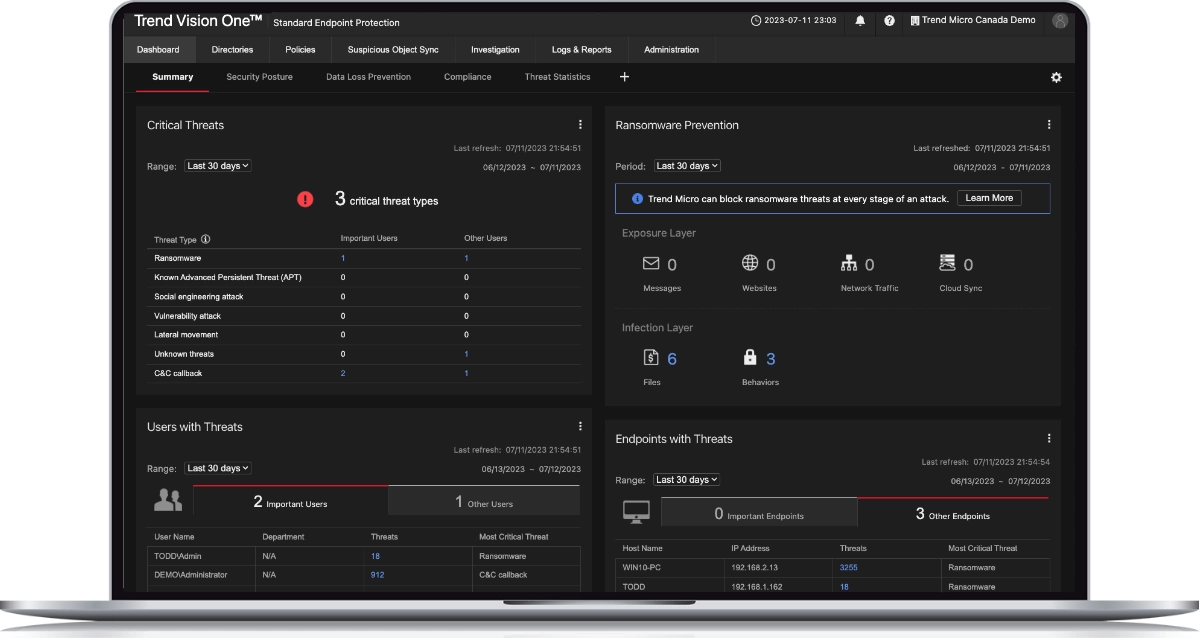Click the Learn More button

tap(989, 198)
